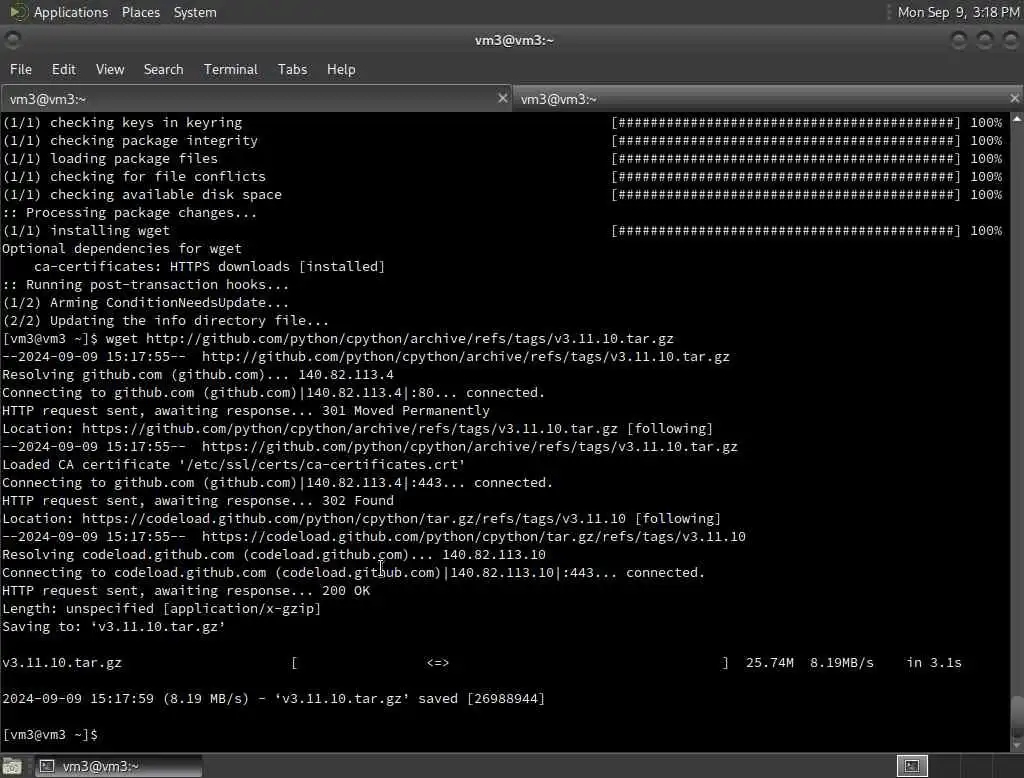This screenshot has height=778, width=1024.
Task: Click the wget command line text
Action: [x=389, y=338]
